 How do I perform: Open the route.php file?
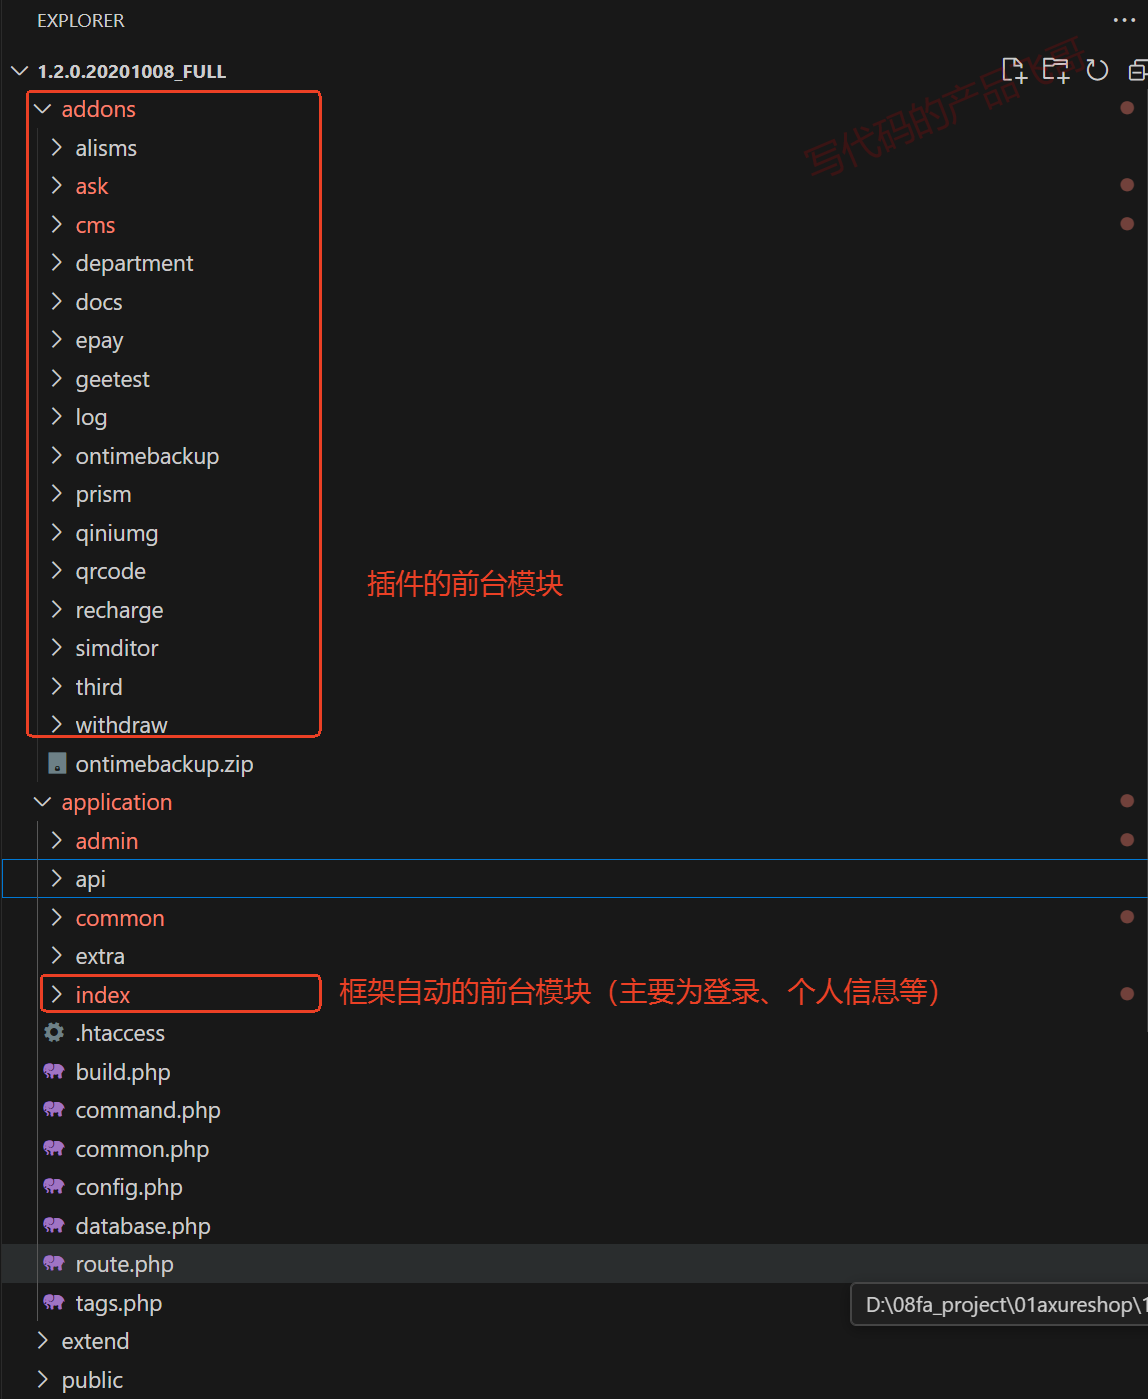(x=124, y=1264)
